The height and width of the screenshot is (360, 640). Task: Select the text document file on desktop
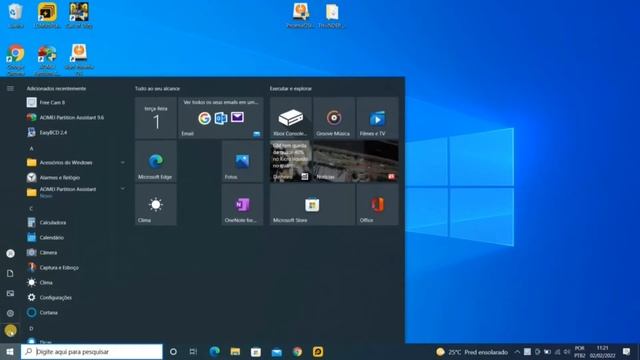(x=332, y=16)
